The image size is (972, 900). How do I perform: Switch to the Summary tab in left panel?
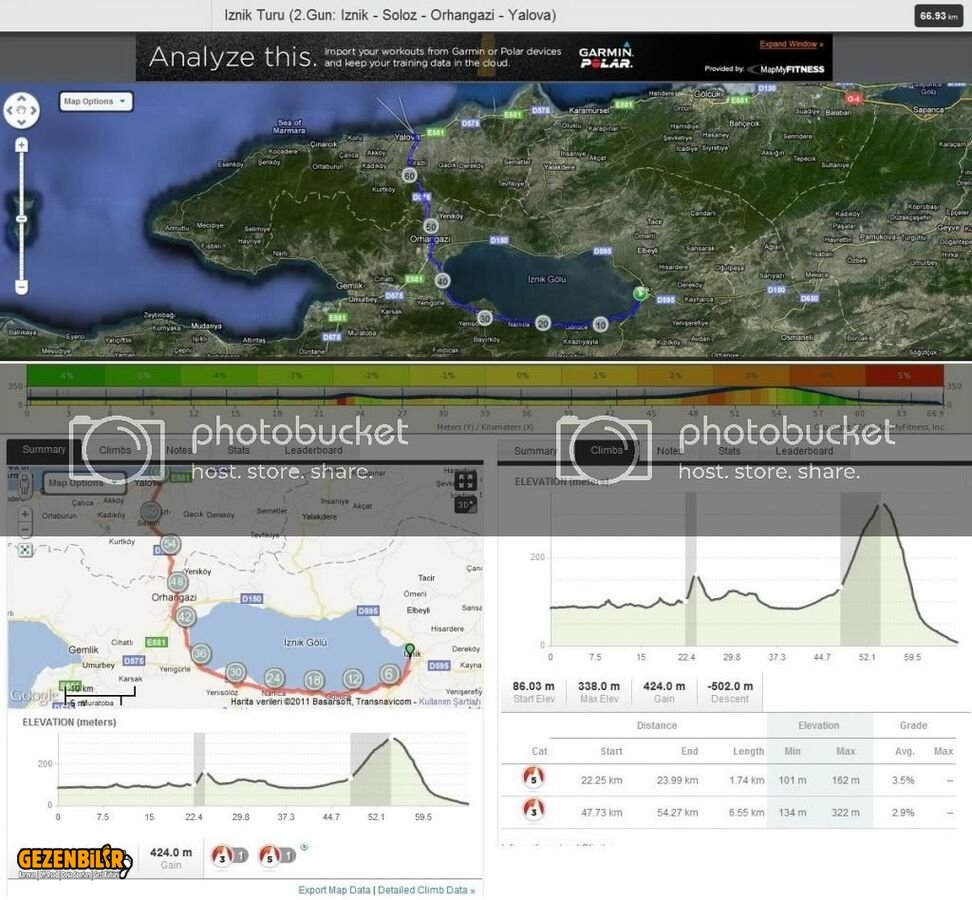[x=44, y=450]
